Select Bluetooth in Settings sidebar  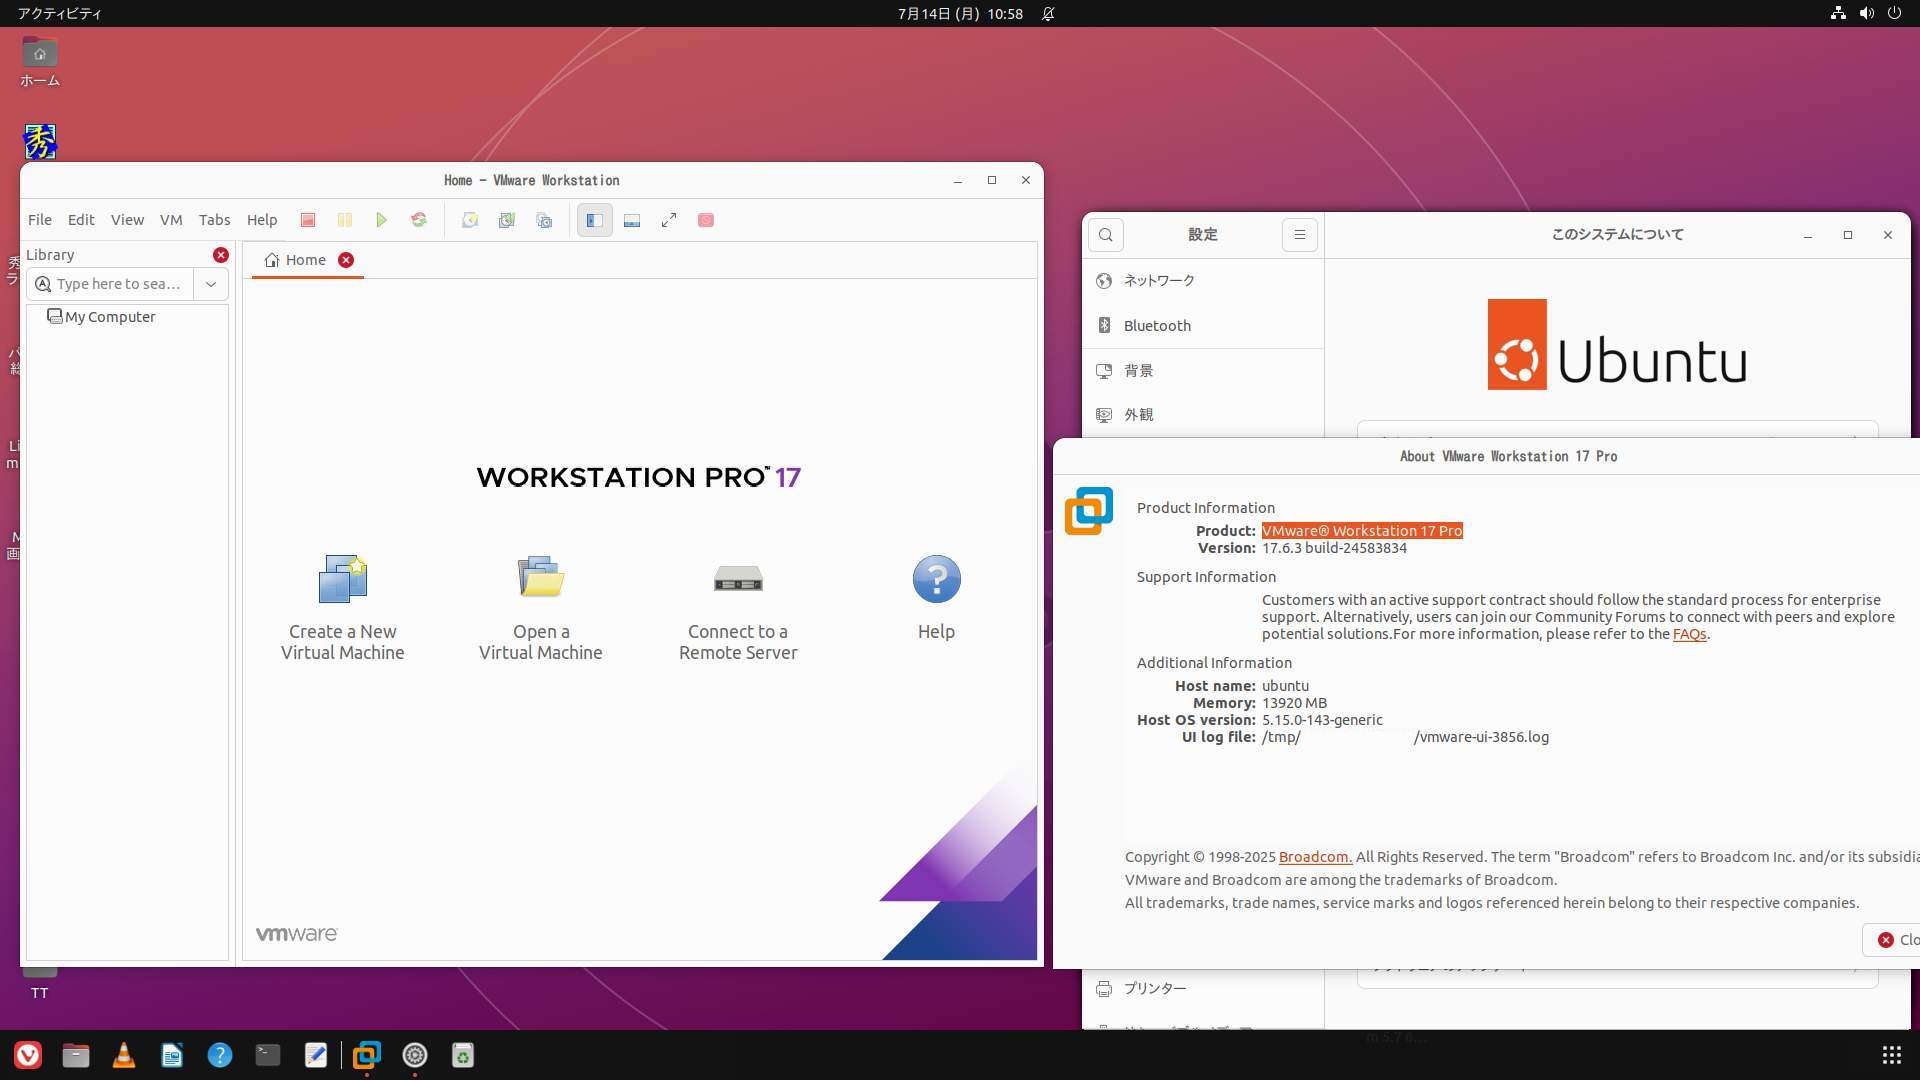point(1203,326)
